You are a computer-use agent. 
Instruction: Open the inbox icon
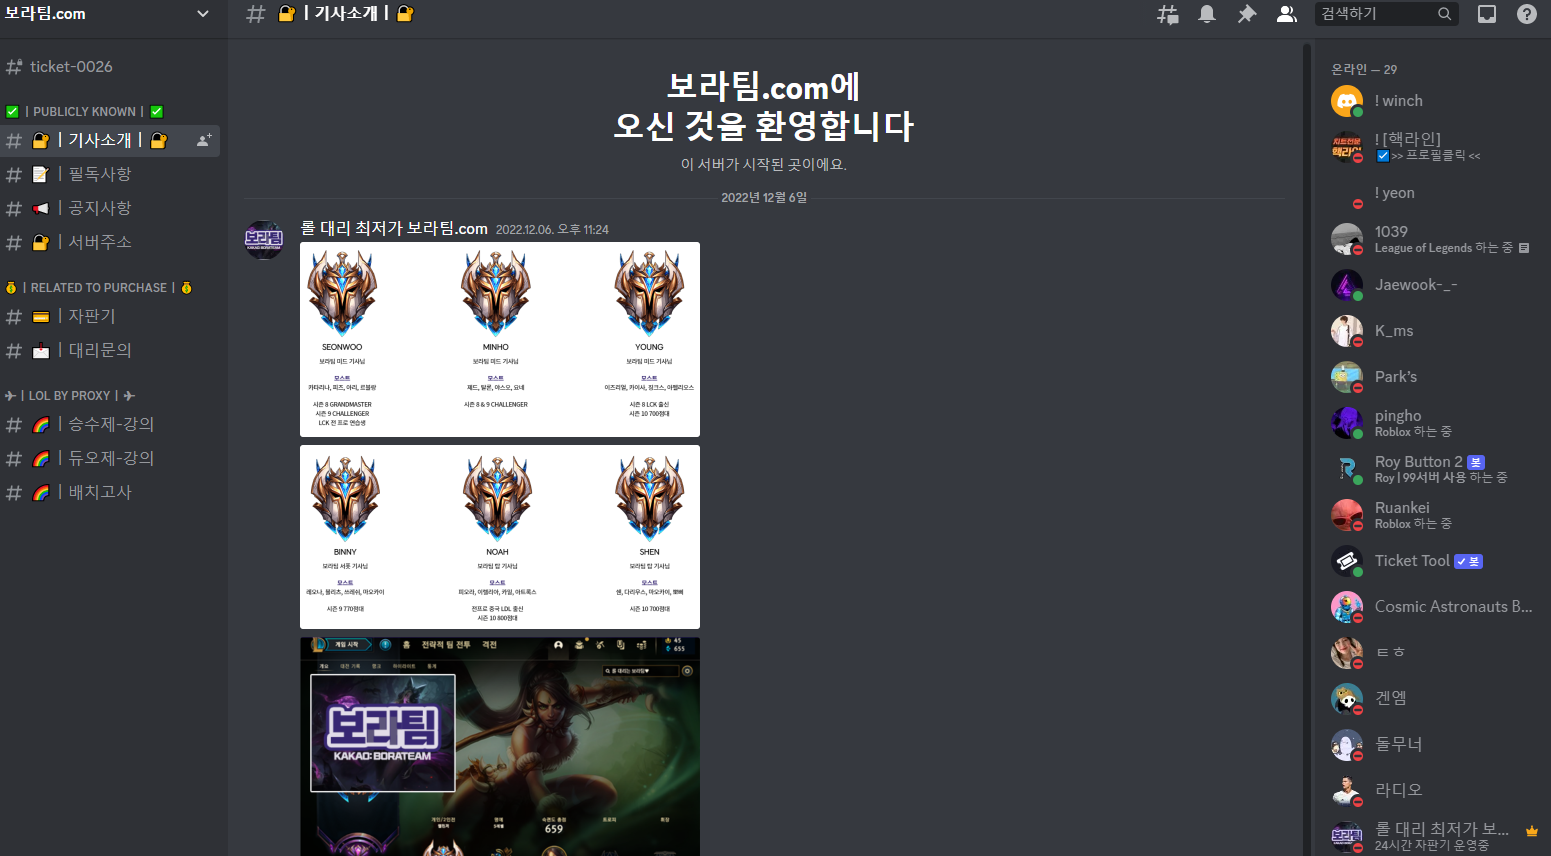(x=1487, y=14)
